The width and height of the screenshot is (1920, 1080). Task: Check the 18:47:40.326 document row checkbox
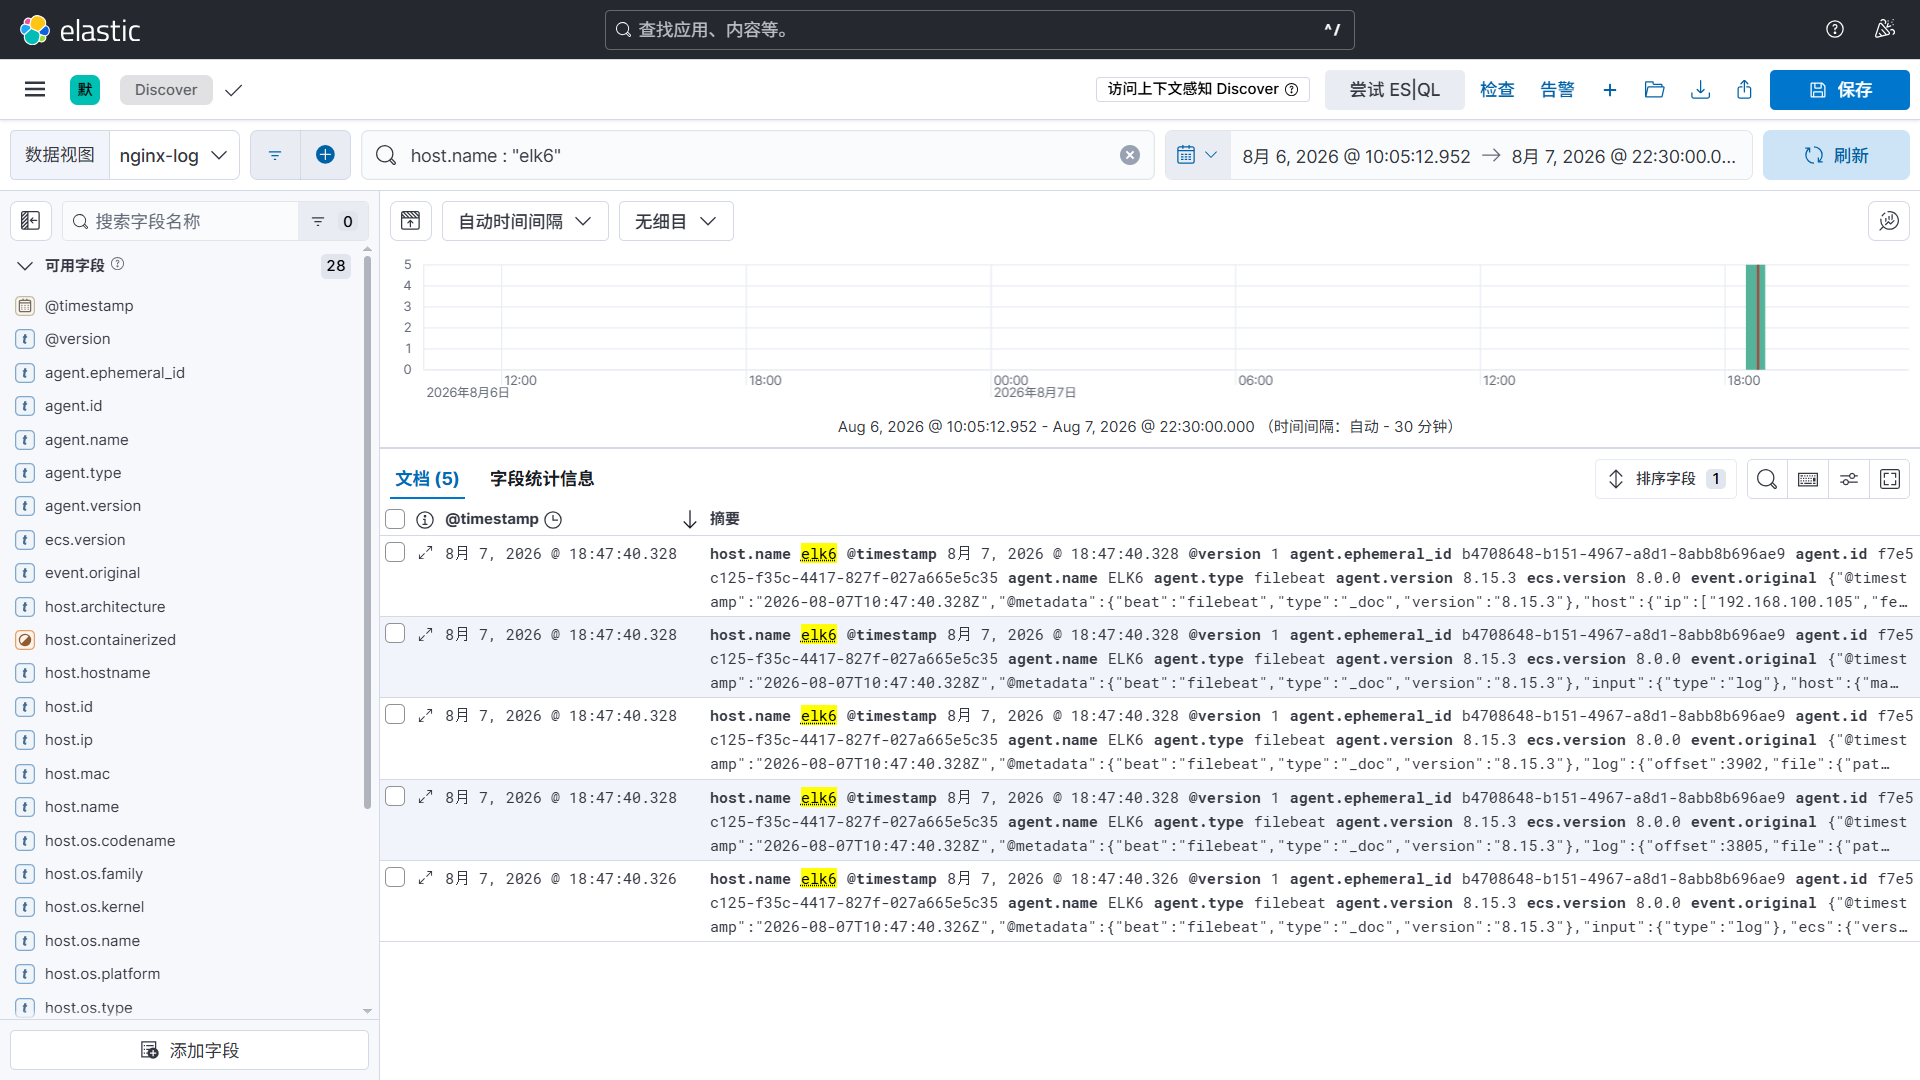395,878
